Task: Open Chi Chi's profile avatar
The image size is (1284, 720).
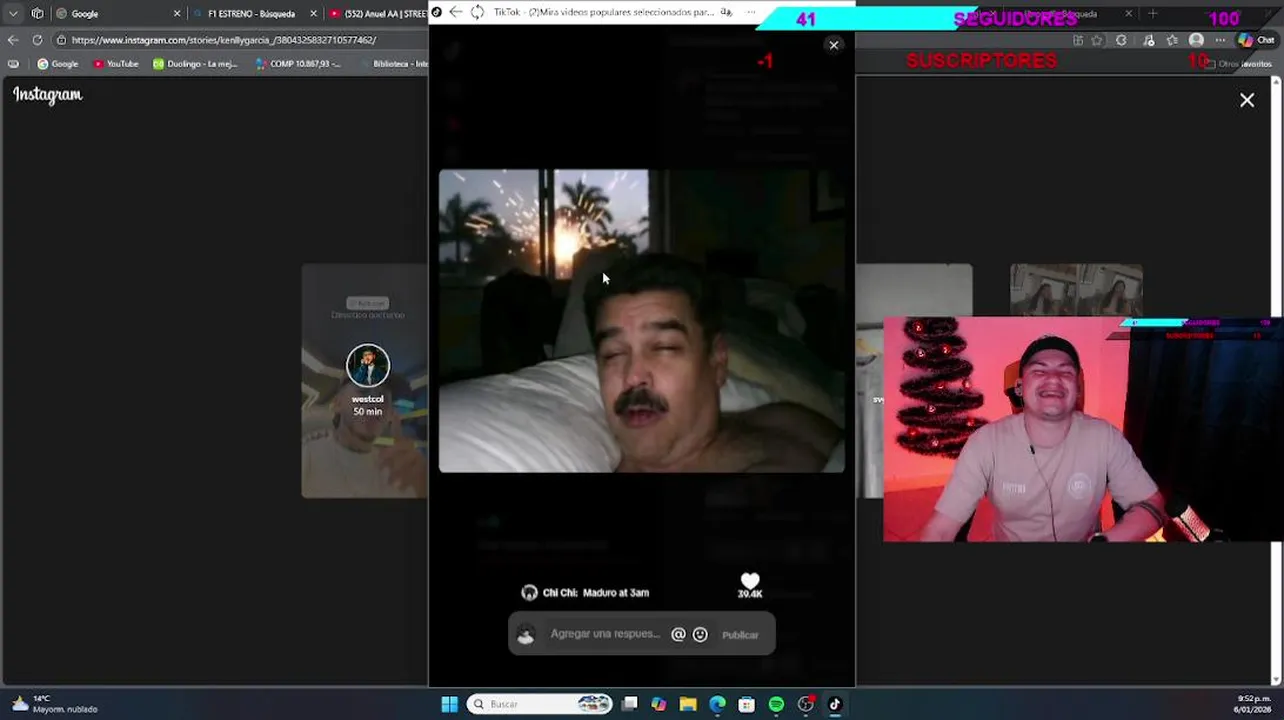Action: point(529,592)
